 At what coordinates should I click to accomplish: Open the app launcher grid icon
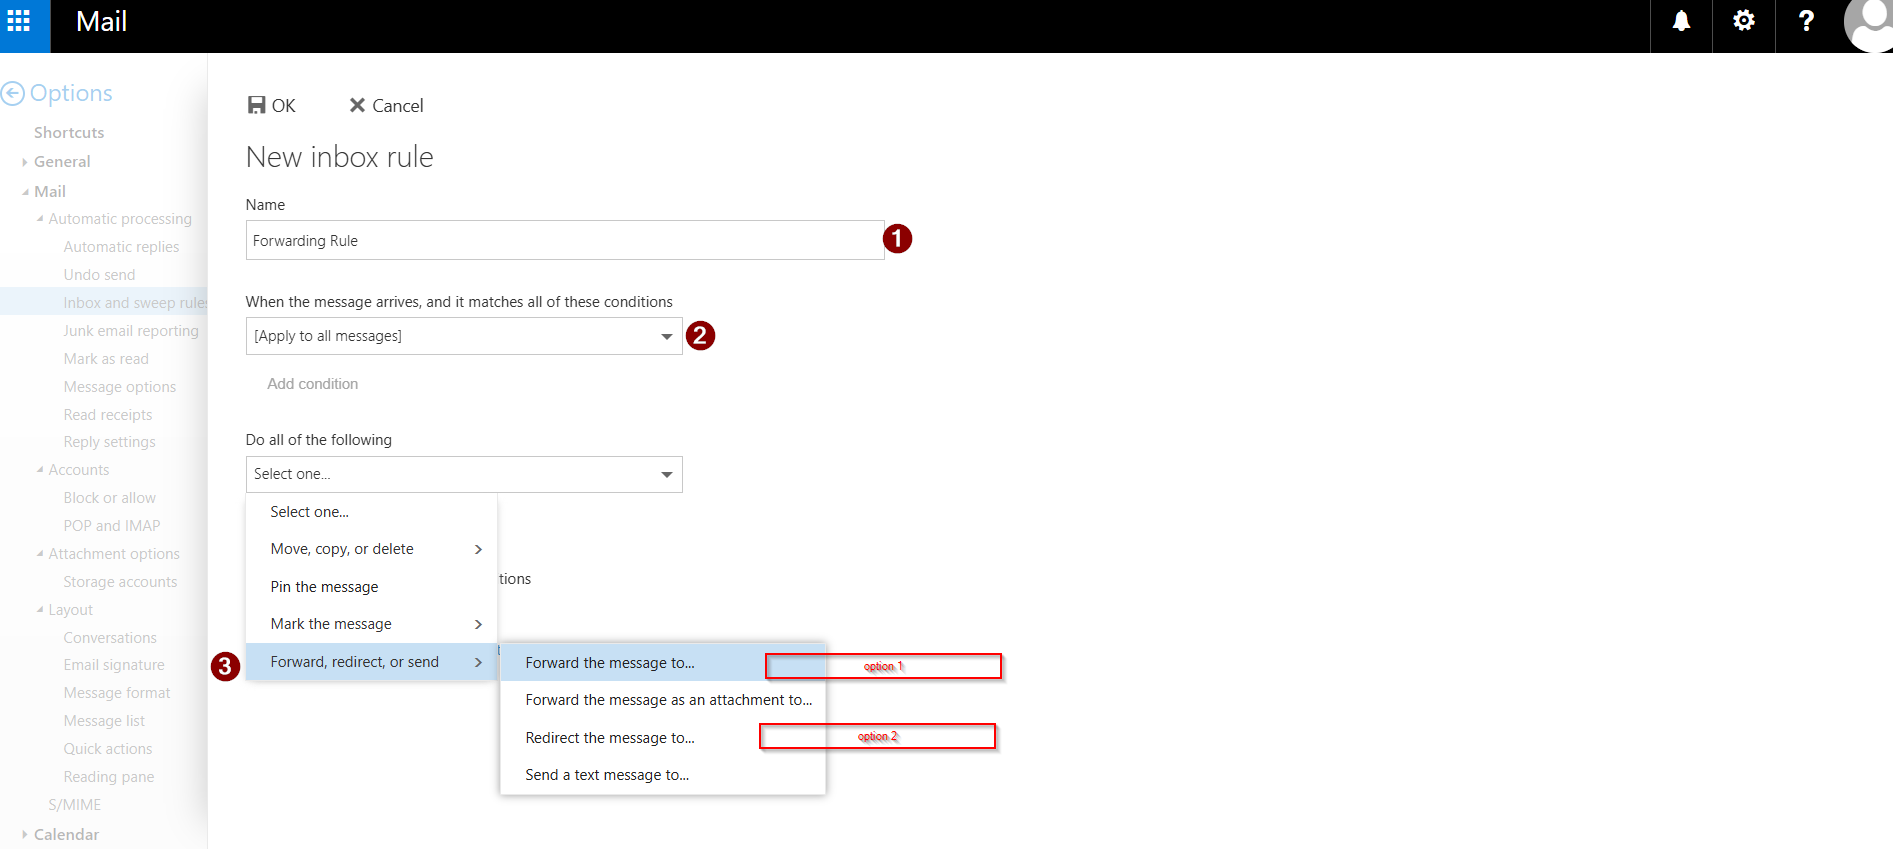click(19, 21)
